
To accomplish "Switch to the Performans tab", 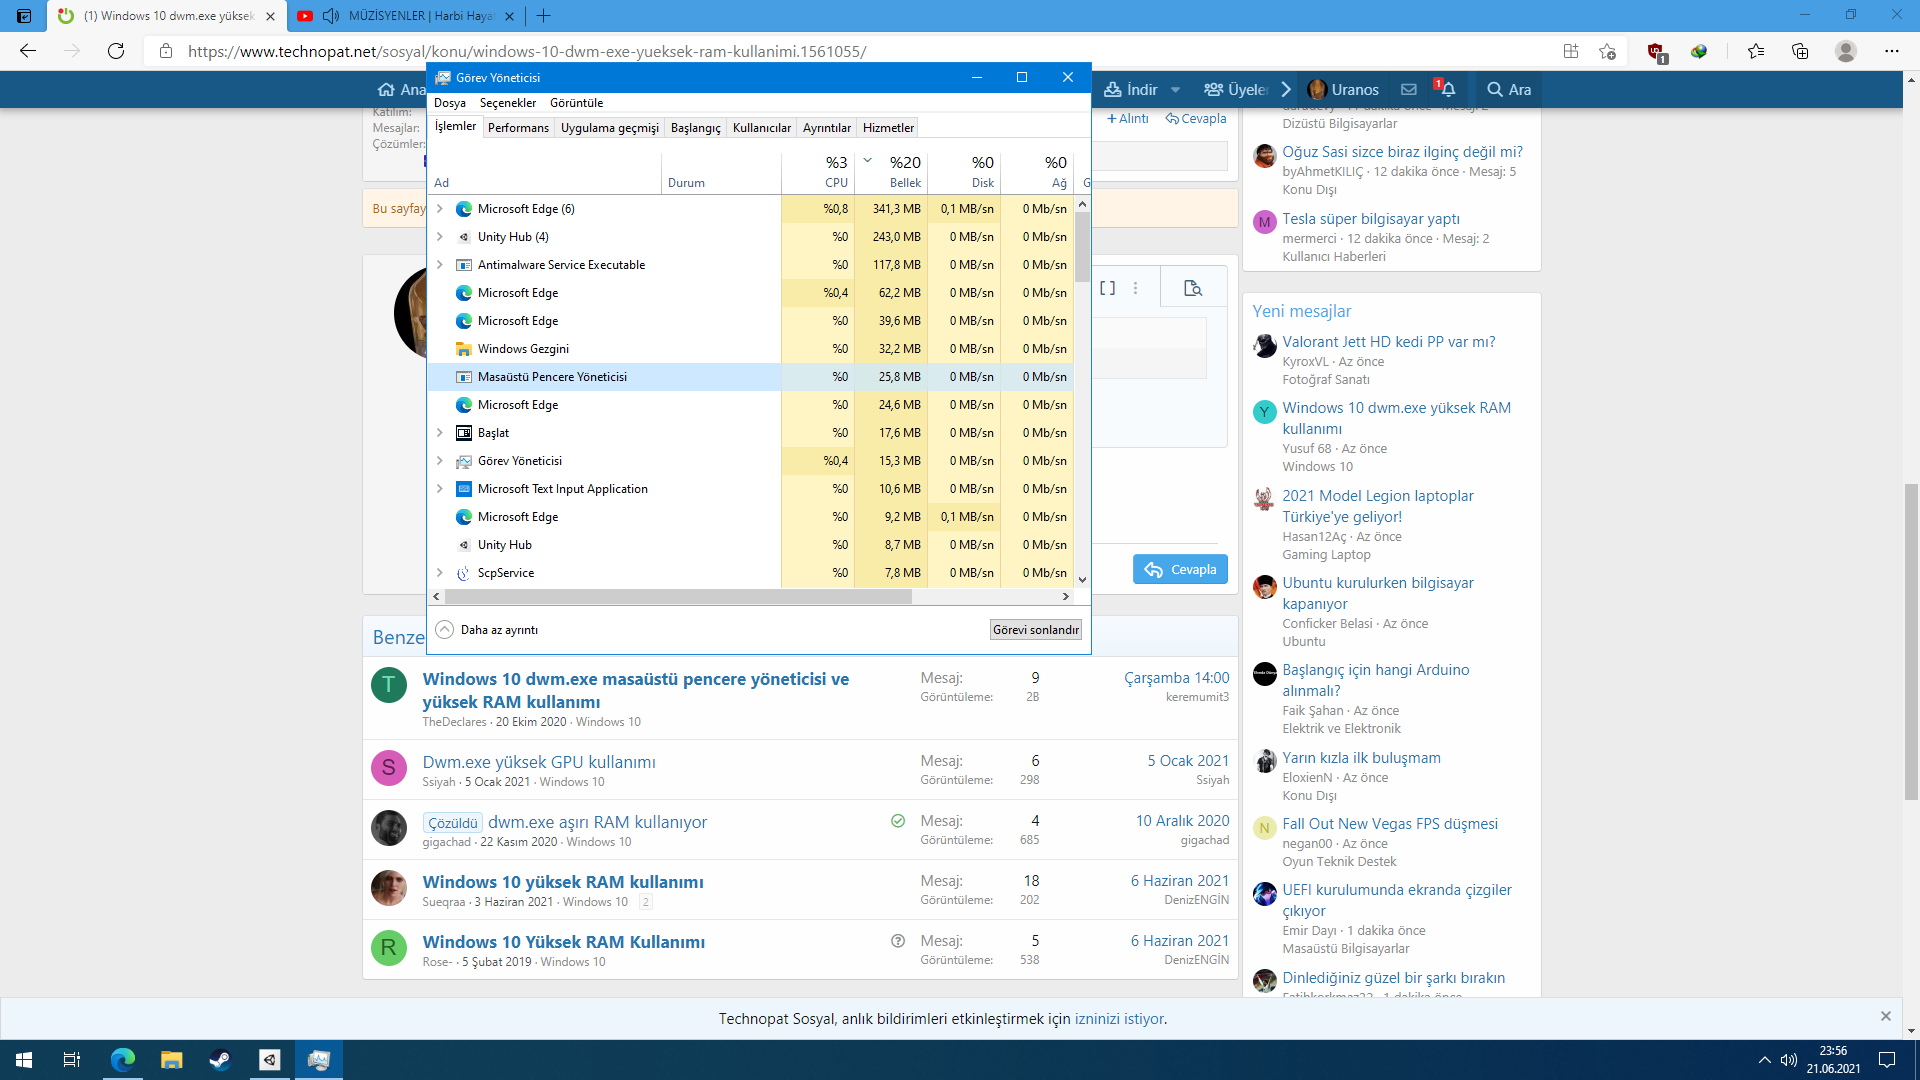I will click(x=518, y=128).
